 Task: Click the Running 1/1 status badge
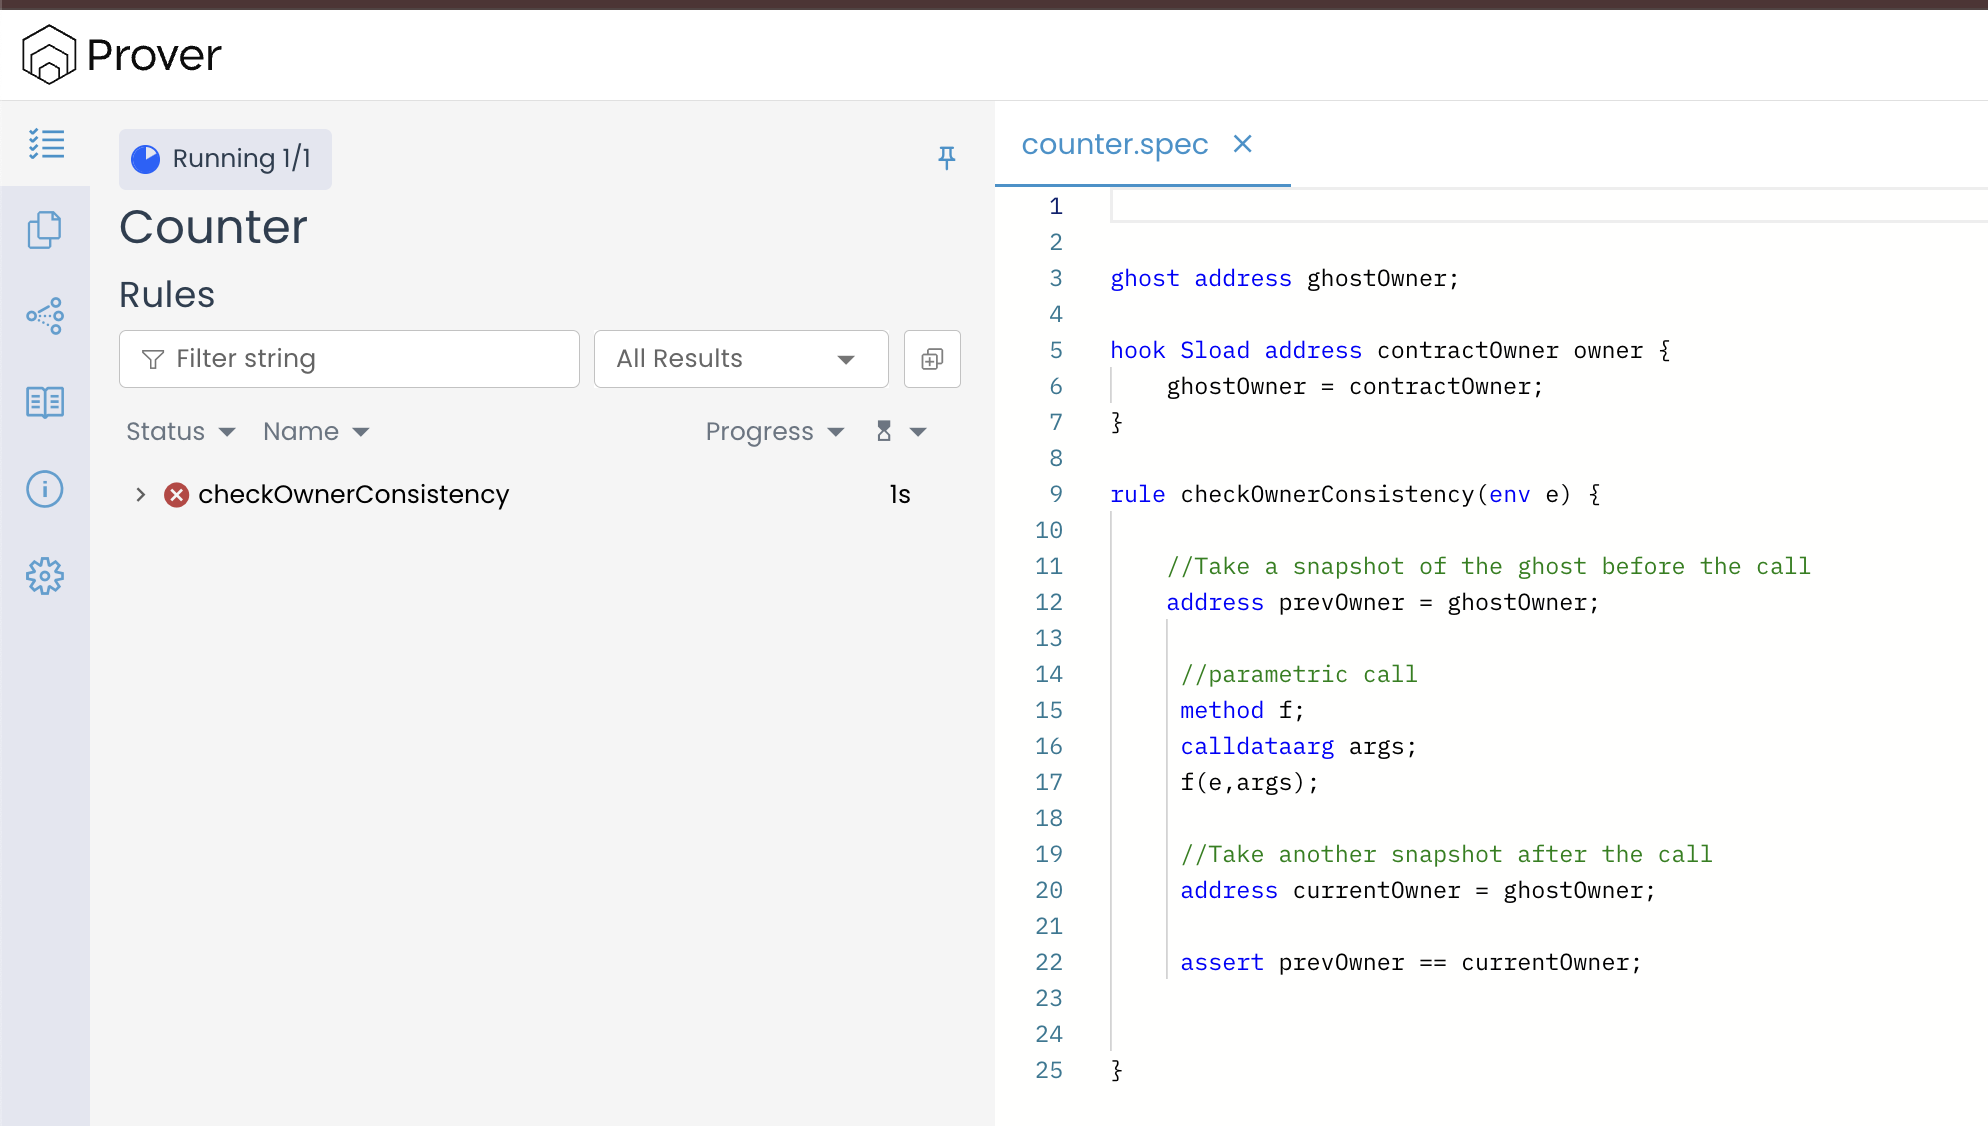[x=225, y=159]
